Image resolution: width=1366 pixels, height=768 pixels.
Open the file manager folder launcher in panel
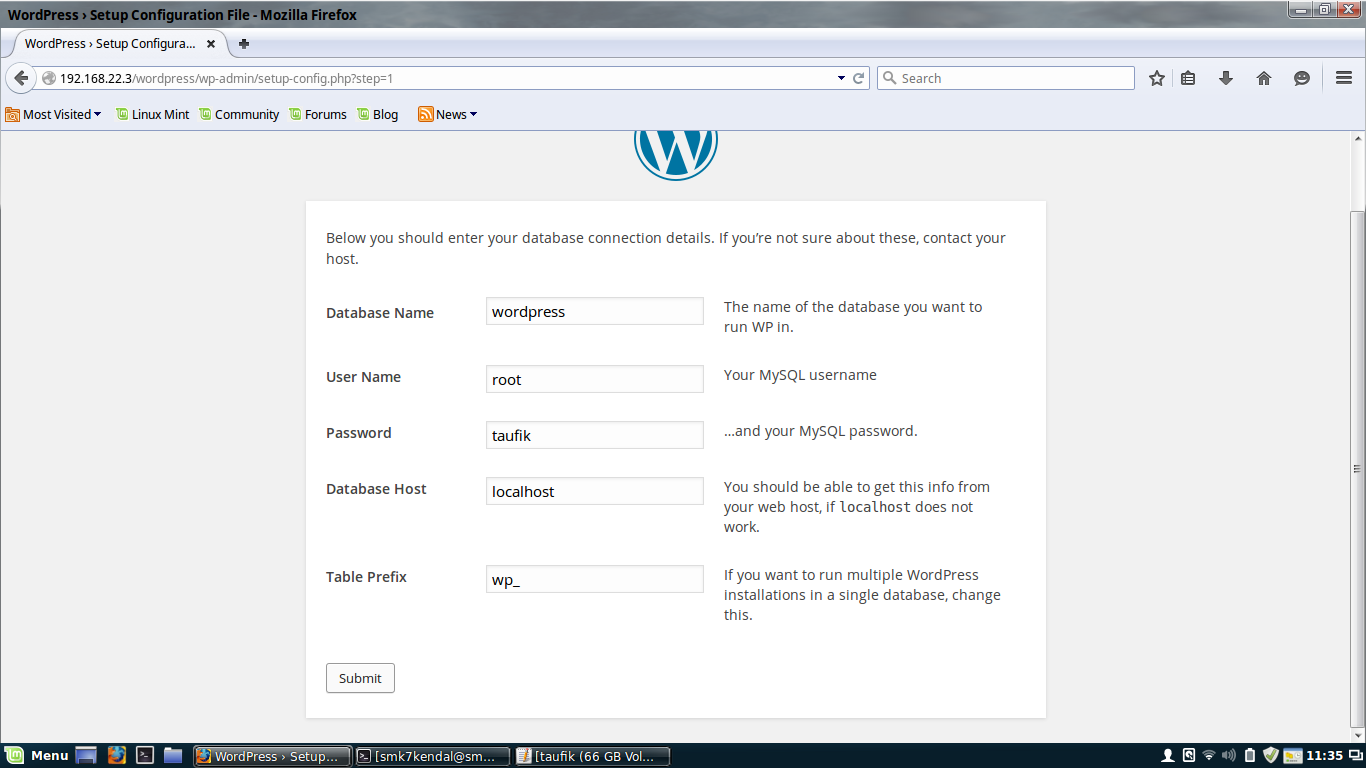pyautogui.click(x=173, y=755)
